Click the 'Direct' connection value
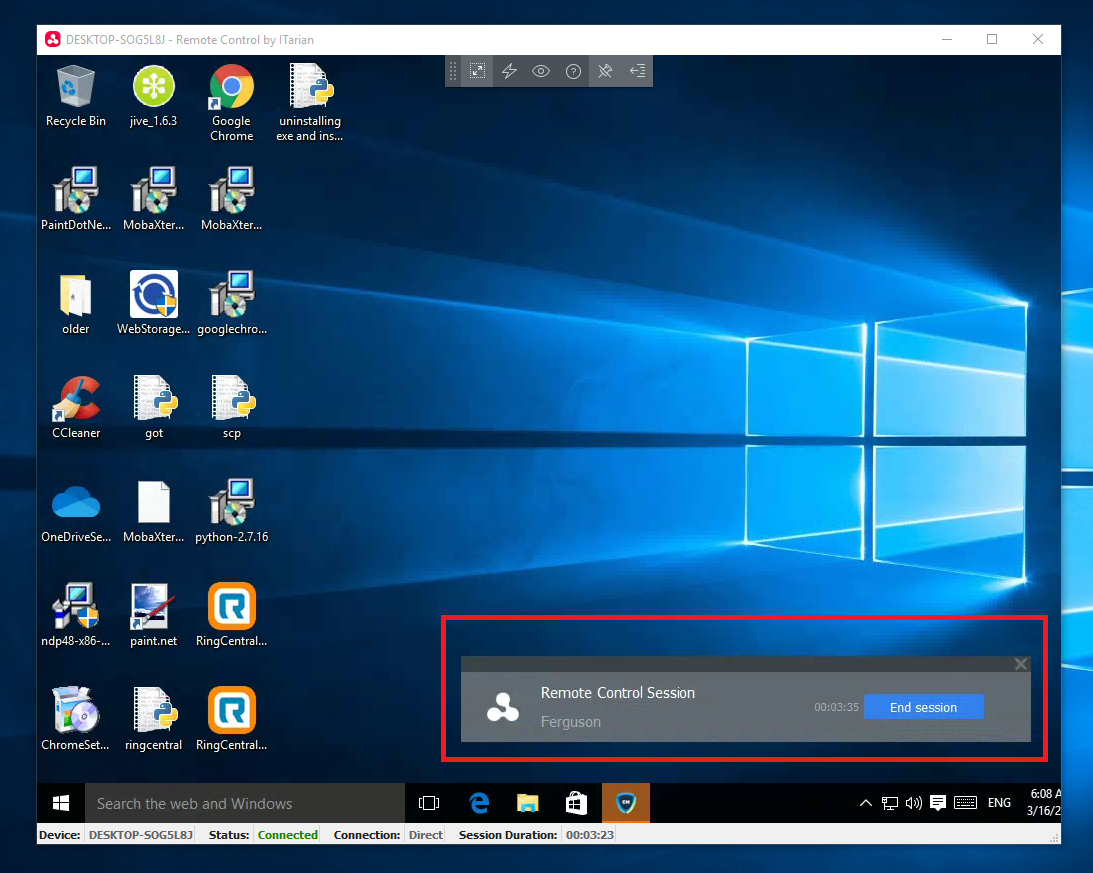The height and width of the screenshot is (873, 1093). point(426,835)
